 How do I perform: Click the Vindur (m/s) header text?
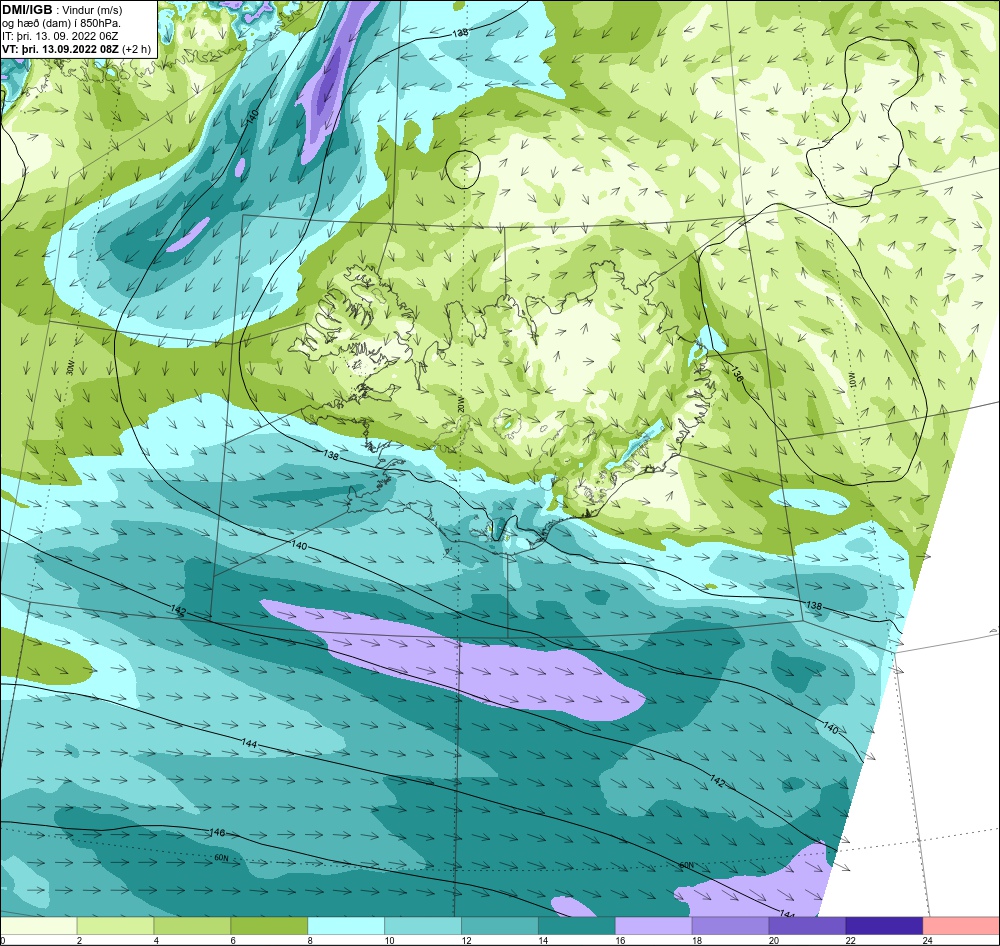92,11
